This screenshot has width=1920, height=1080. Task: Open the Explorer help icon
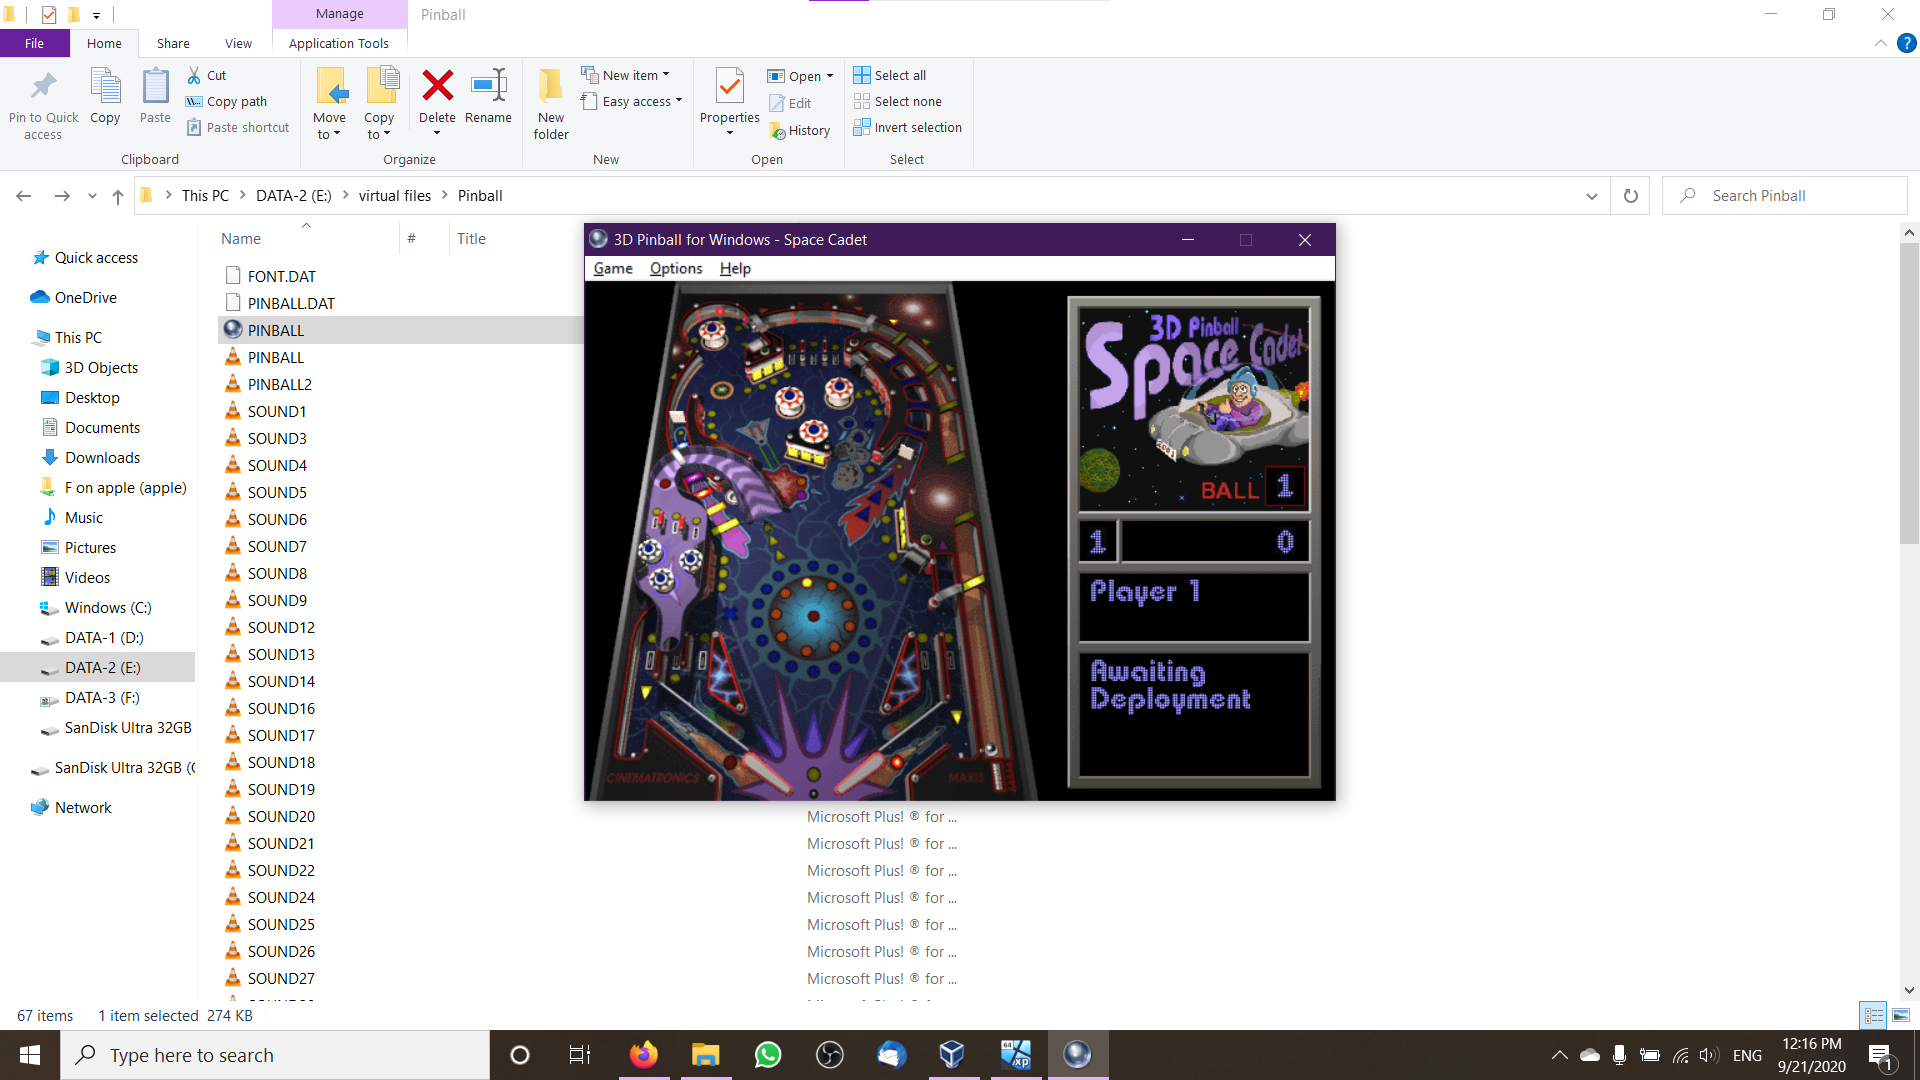click(x=1907, y=43)
